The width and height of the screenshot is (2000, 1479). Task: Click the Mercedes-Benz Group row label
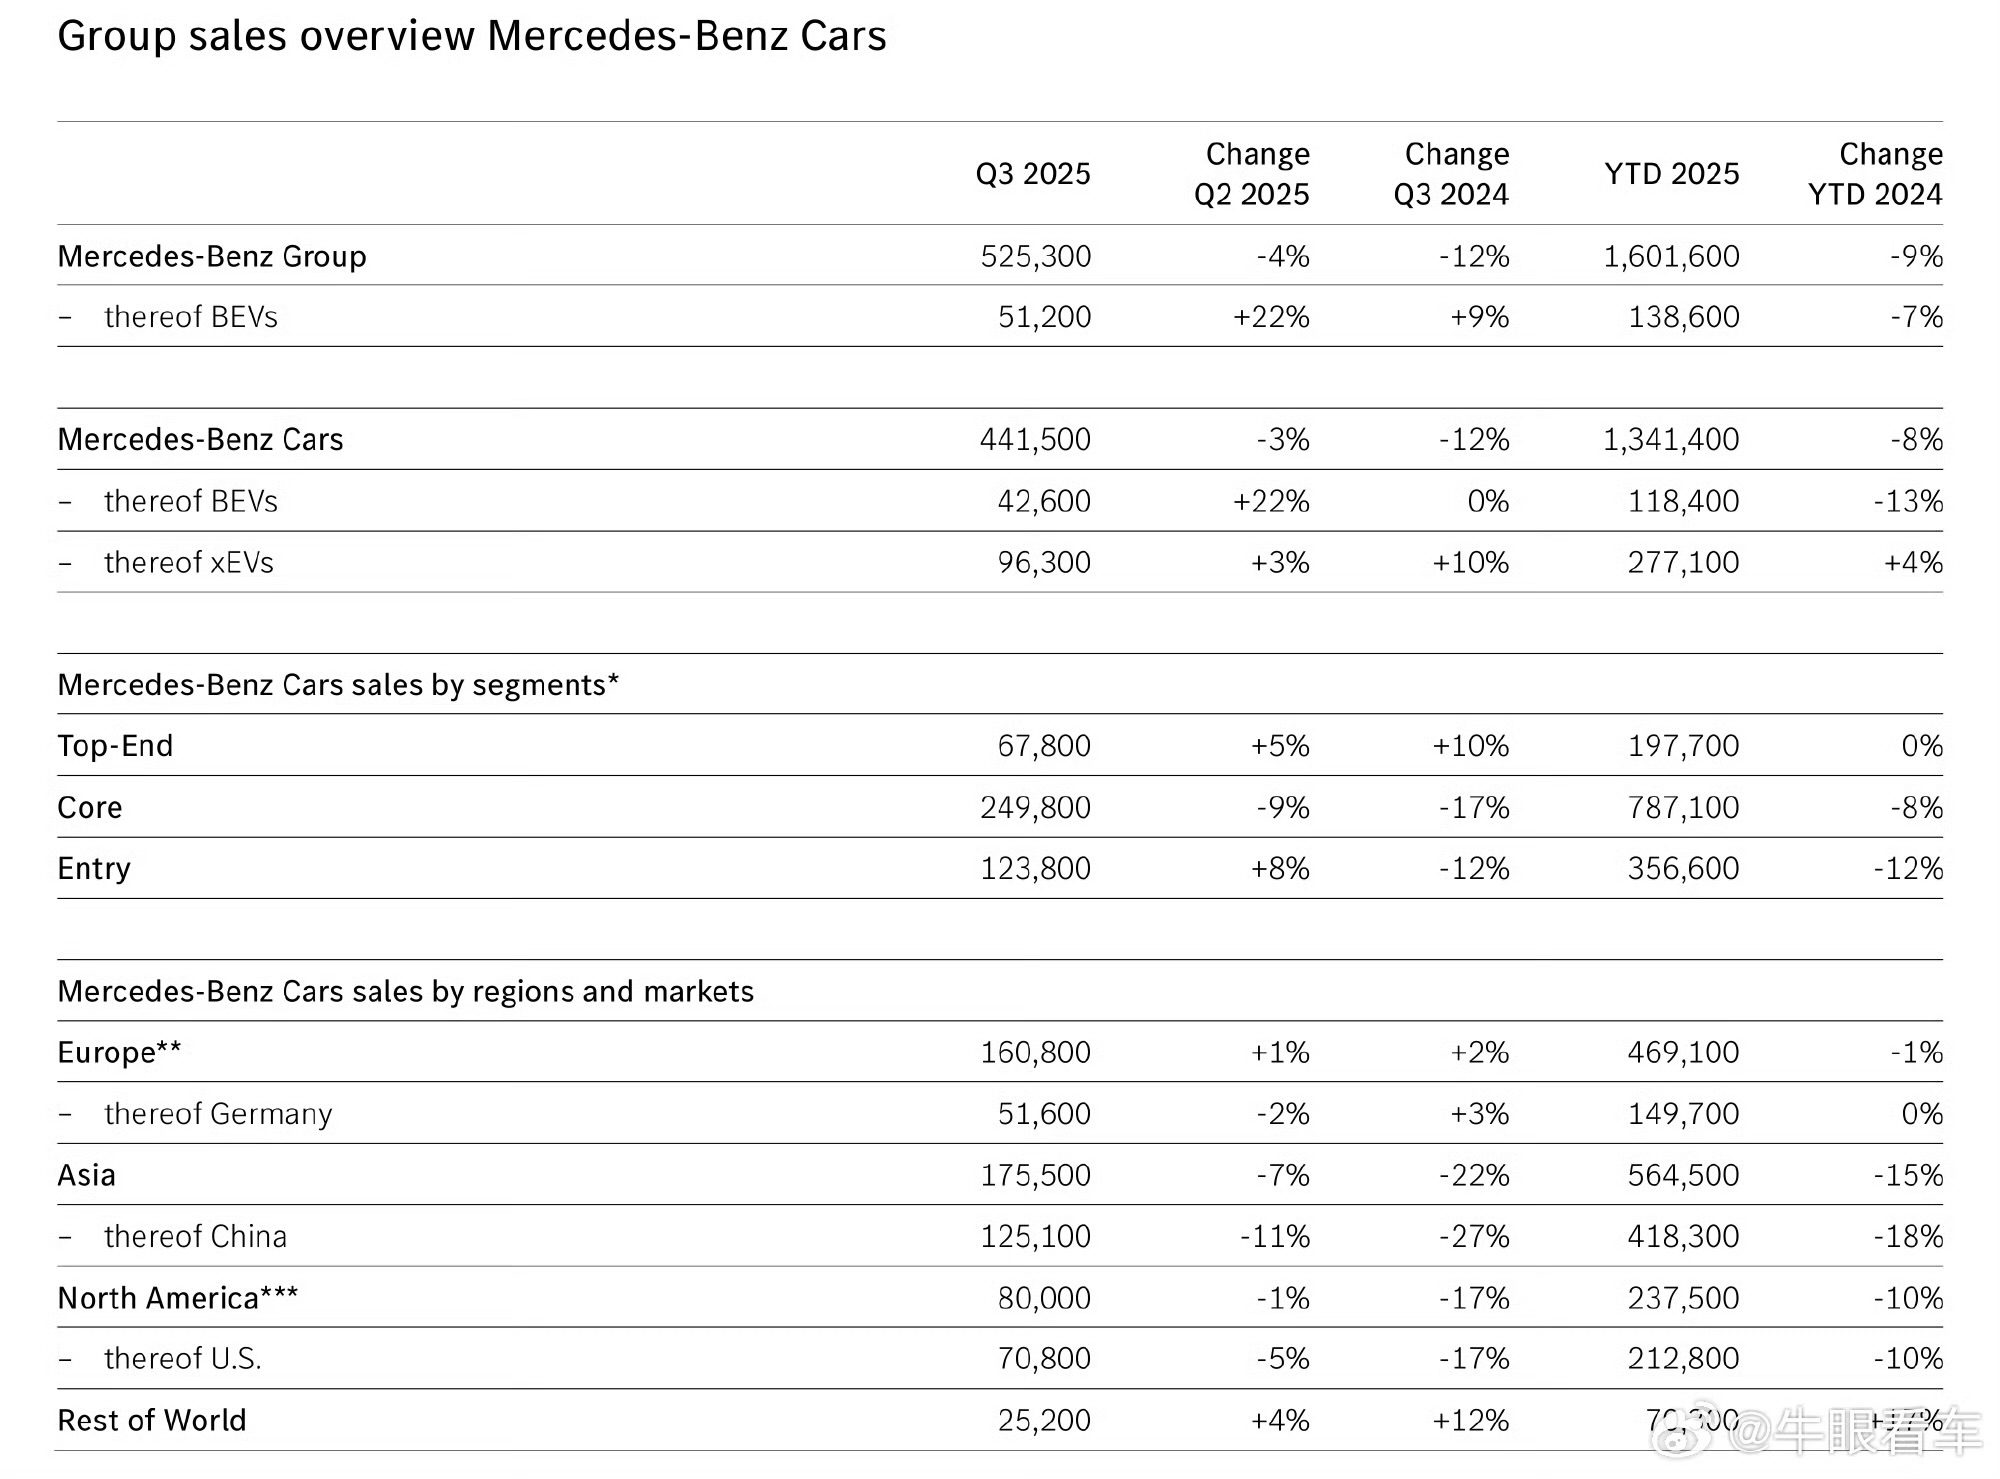pos(212,257)
